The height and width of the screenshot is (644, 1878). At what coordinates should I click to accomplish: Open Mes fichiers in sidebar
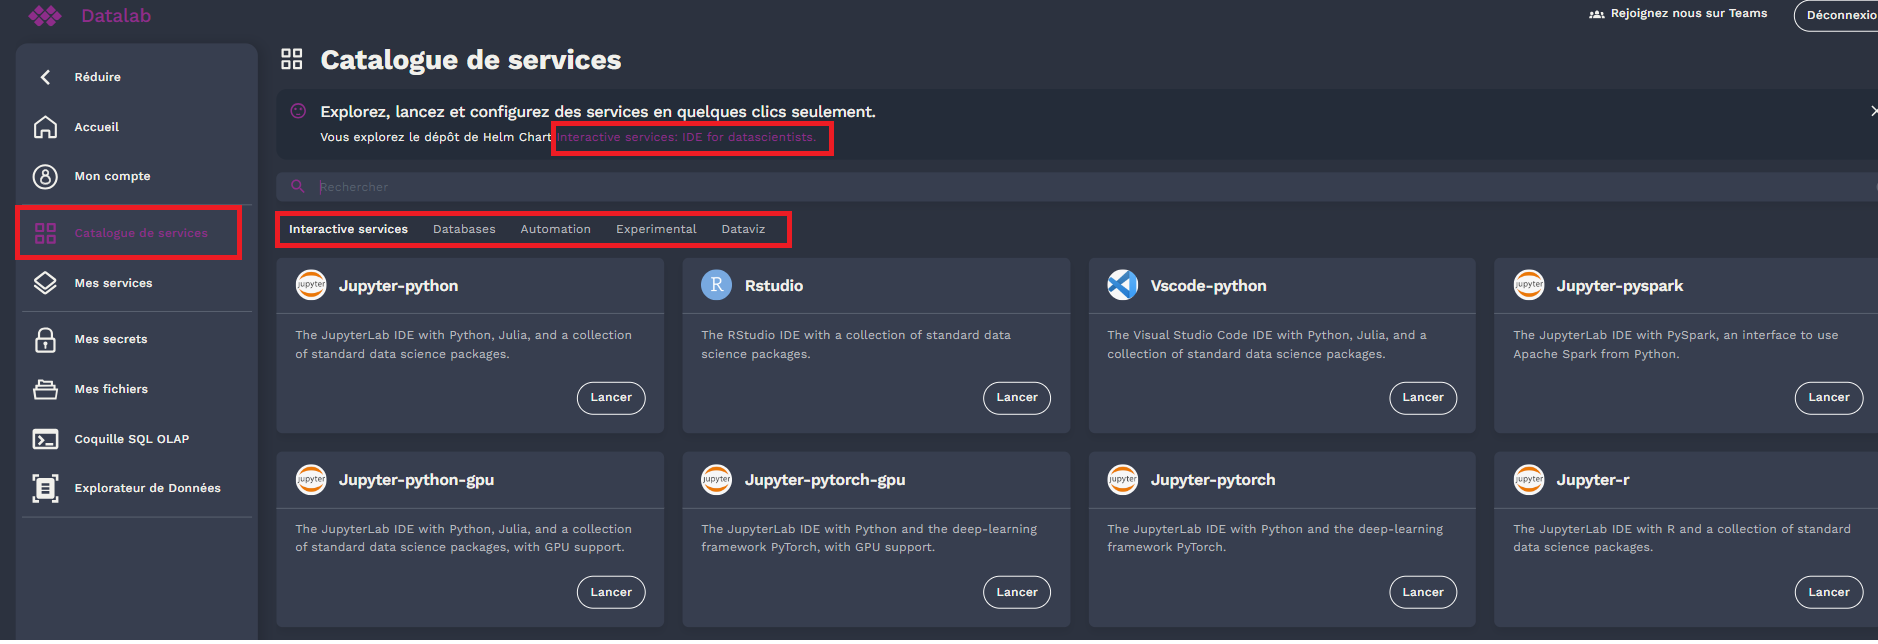(x=110, y=389)
